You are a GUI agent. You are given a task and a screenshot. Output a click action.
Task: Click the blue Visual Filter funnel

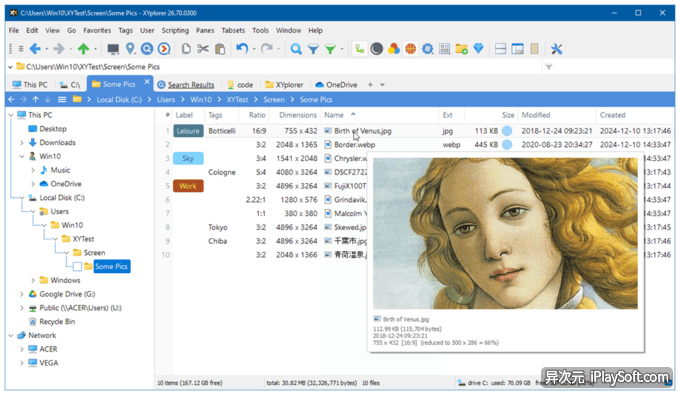point(313,49)
